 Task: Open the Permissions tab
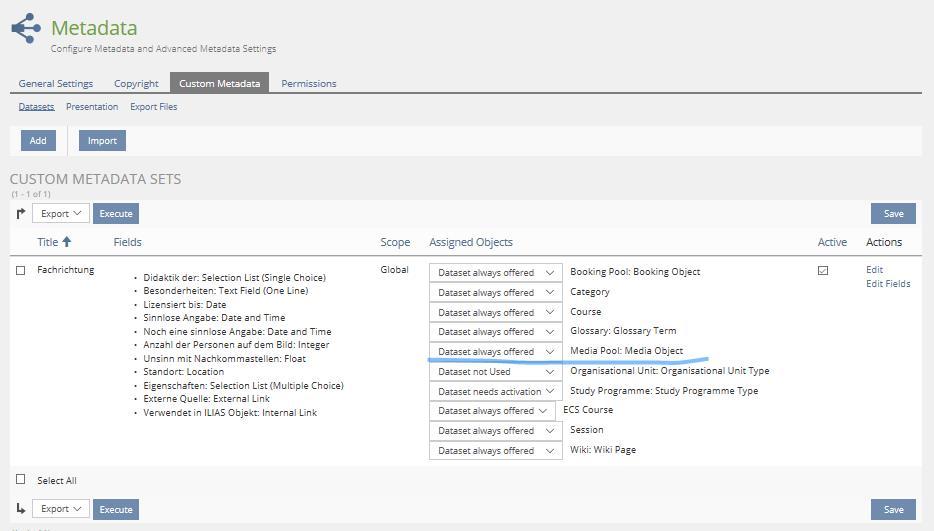(308, 83)
